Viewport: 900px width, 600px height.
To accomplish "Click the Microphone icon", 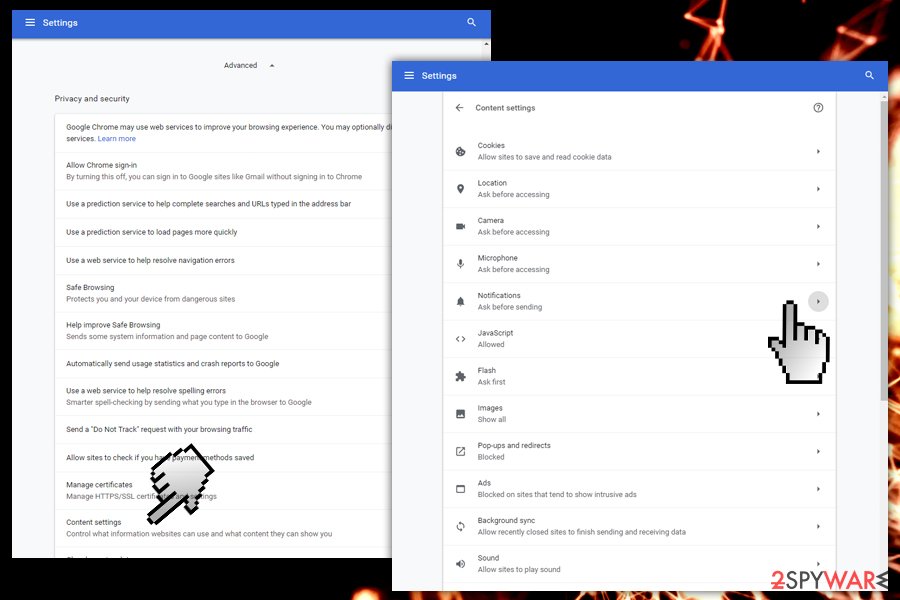I will point(460,264).
